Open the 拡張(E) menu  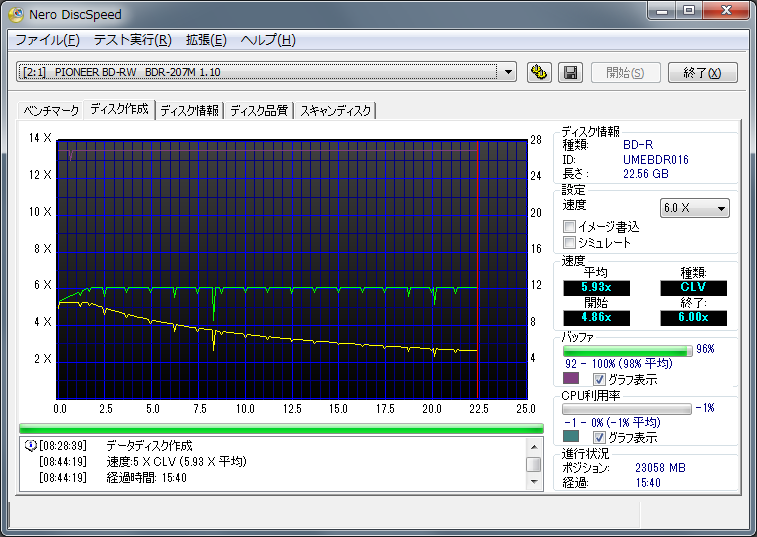pos(206,40)
